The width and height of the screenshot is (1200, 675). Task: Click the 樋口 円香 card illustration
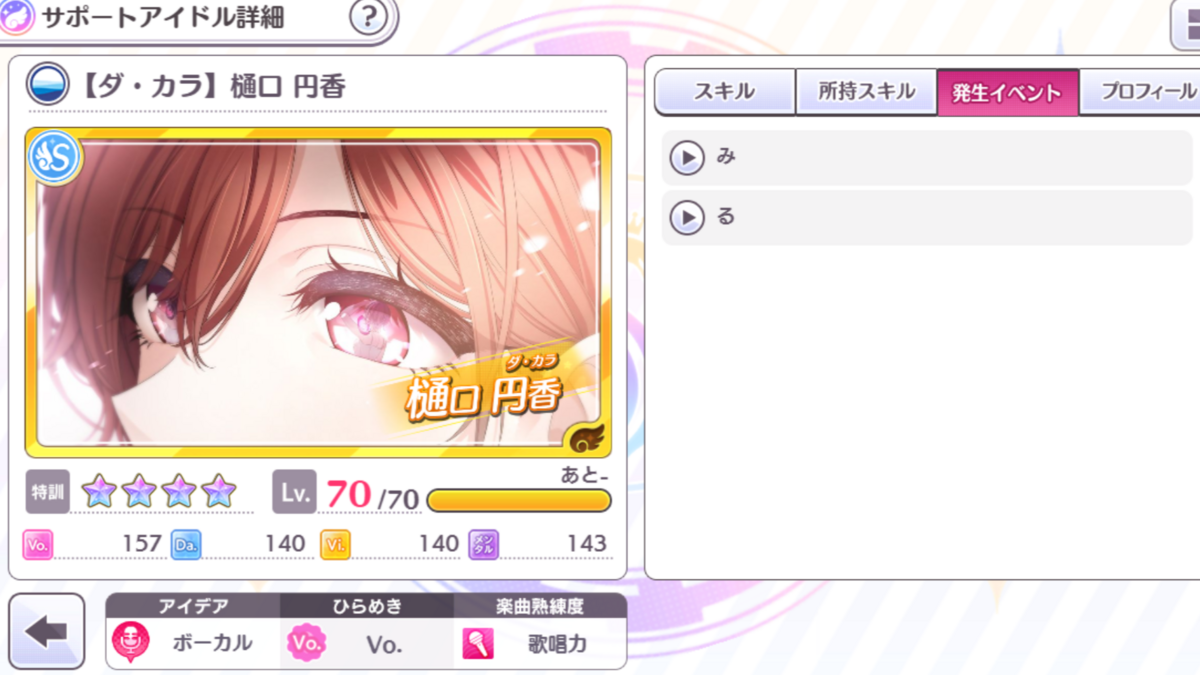[x=318, y=292]
